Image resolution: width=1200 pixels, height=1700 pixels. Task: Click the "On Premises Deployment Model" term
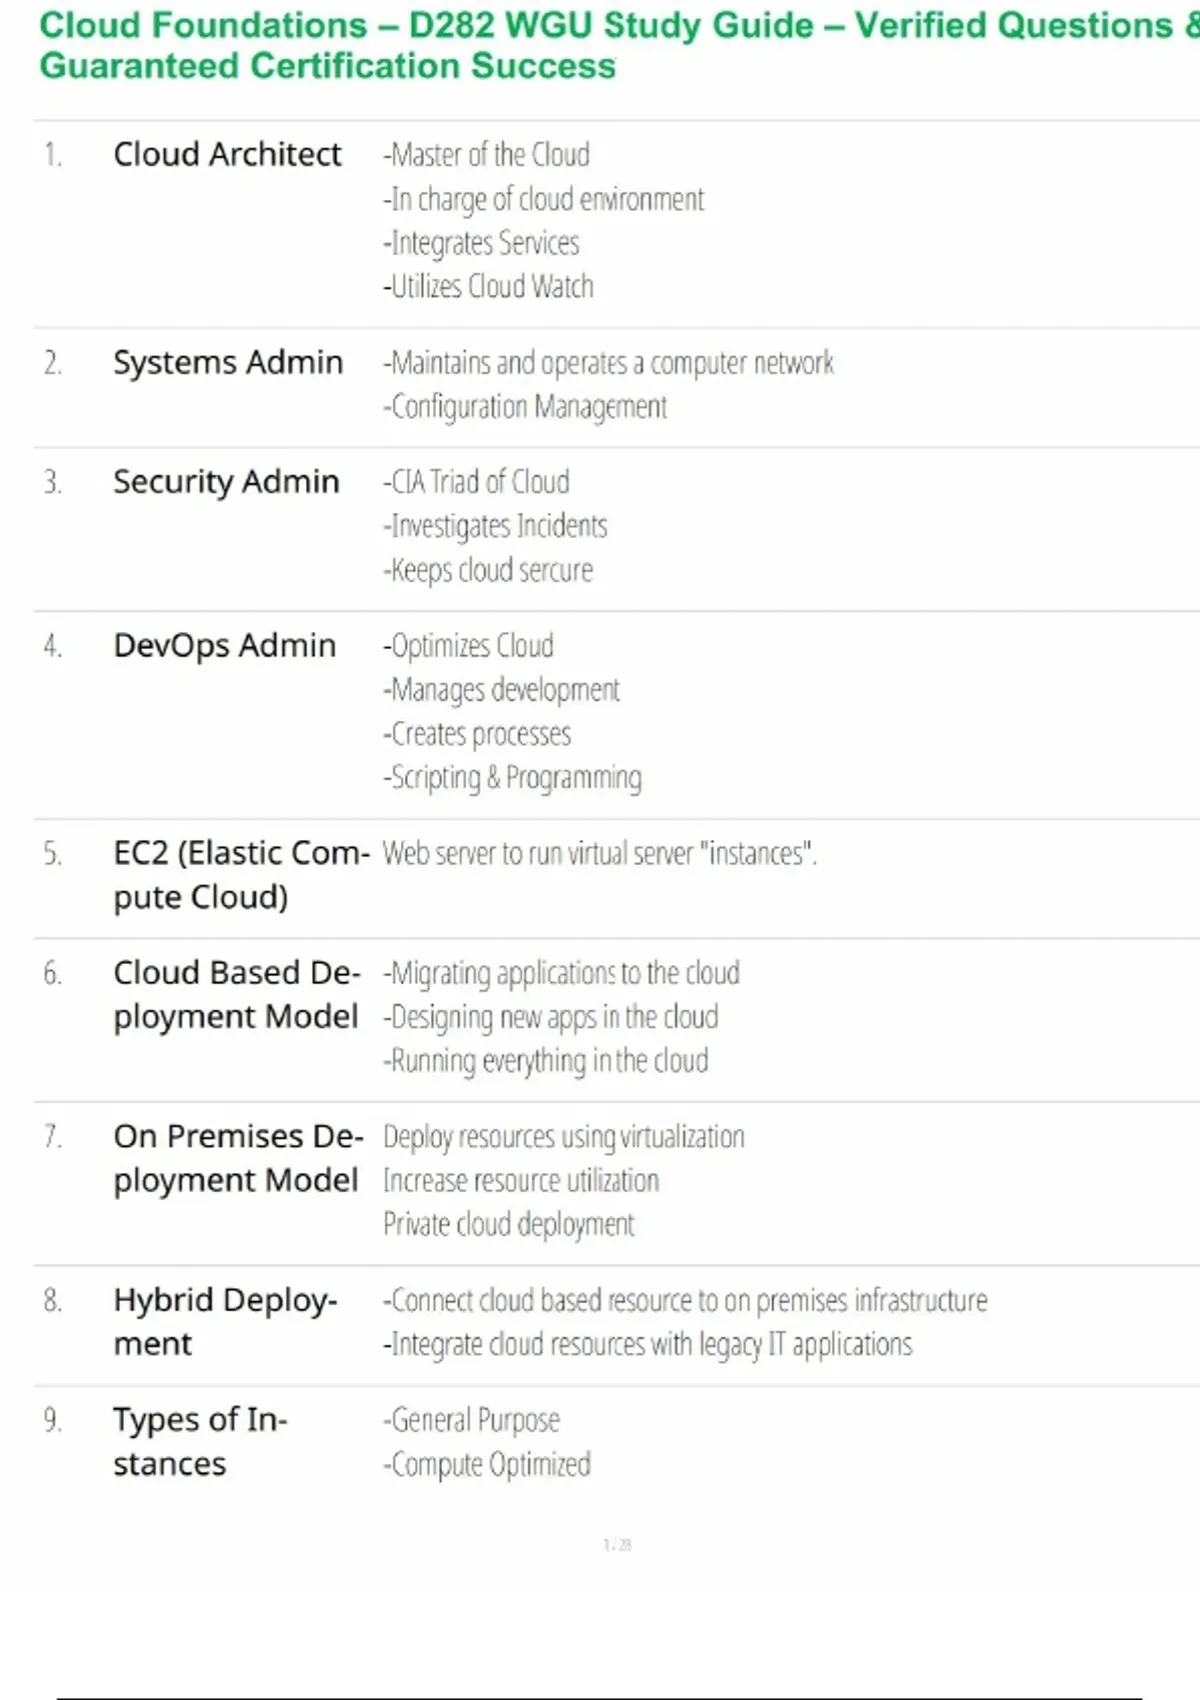[x=237, y=1158]
